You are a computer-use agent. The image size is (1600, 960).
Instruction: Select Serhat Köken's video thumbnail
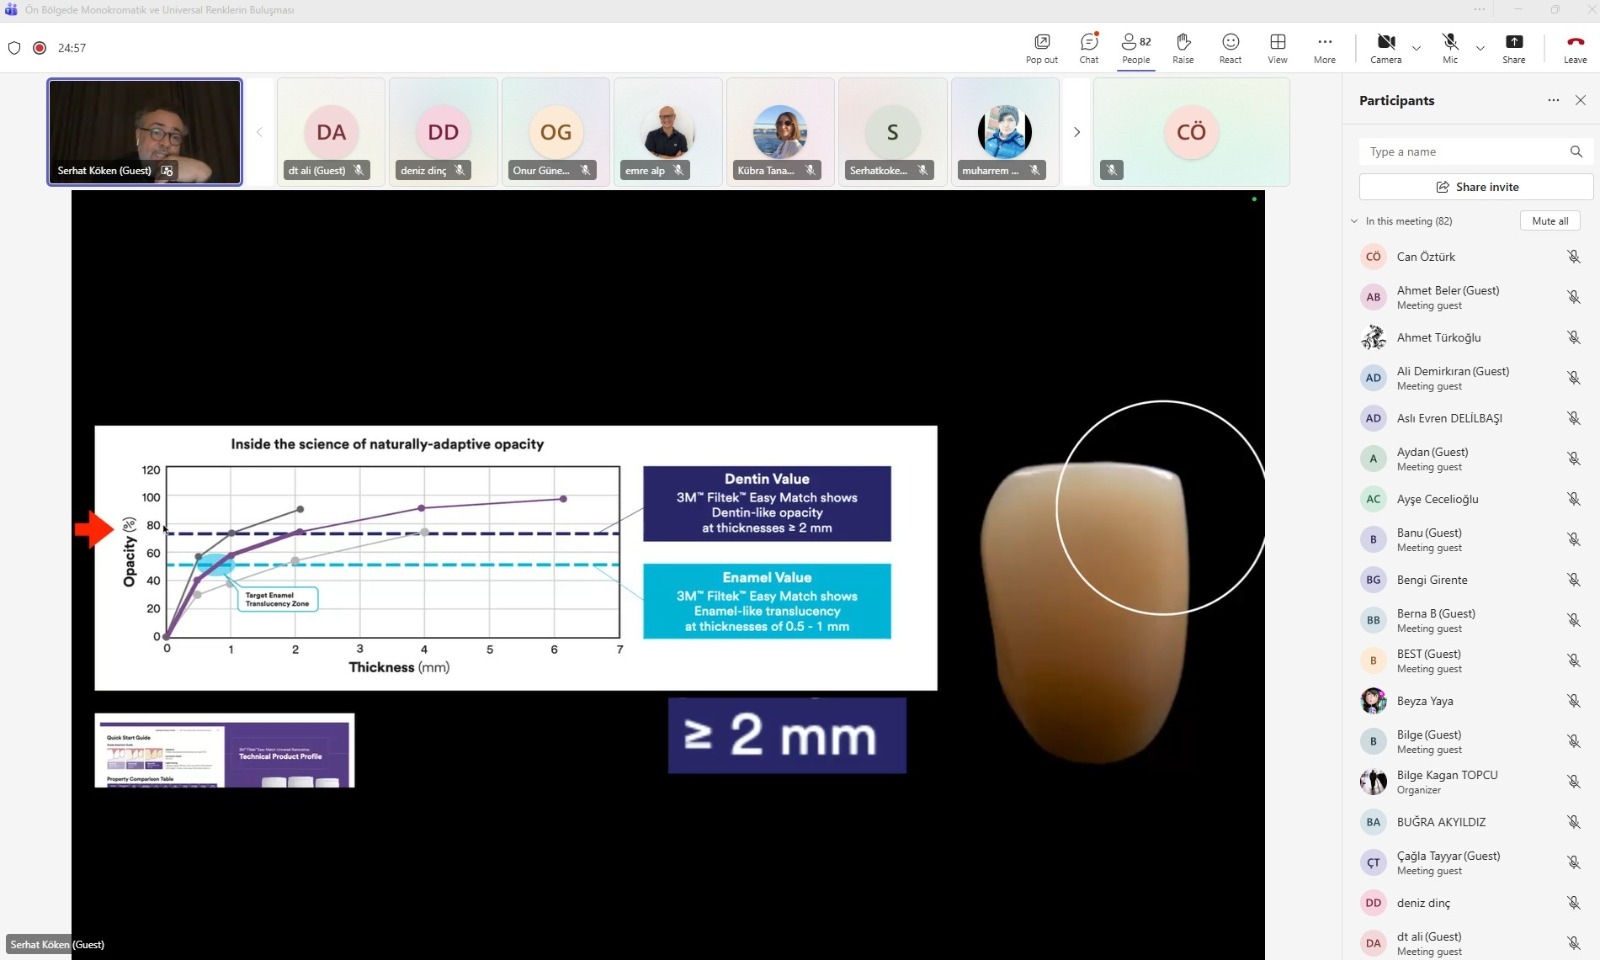click(x=145, y=132)
